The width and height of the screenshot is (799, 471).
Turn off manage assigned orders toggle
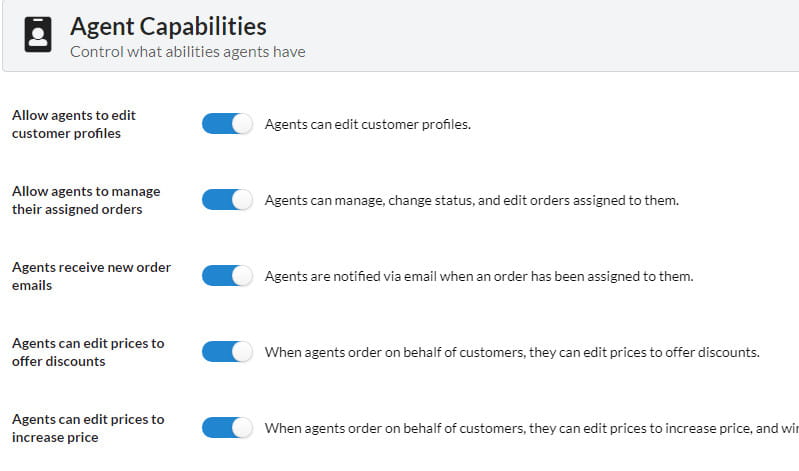coord(227,200)
